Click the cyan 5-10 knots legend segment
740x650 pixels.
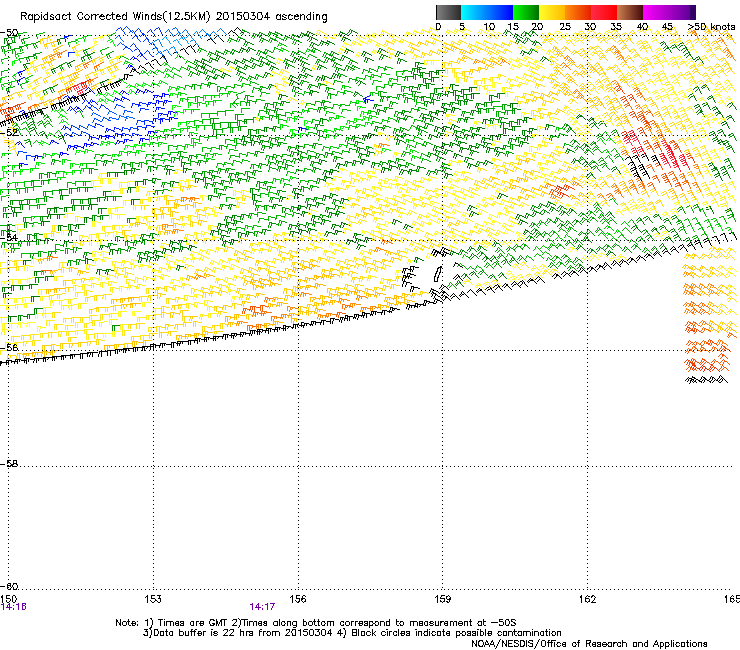pyautogui.click(x=474, y=12)
